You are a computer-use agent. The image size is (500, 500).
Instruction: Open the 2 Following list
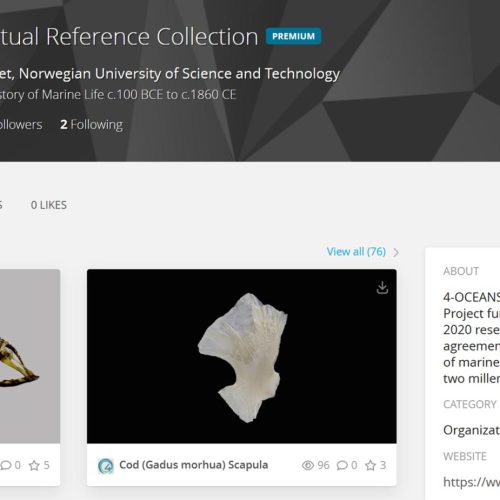tap(92, 125)
